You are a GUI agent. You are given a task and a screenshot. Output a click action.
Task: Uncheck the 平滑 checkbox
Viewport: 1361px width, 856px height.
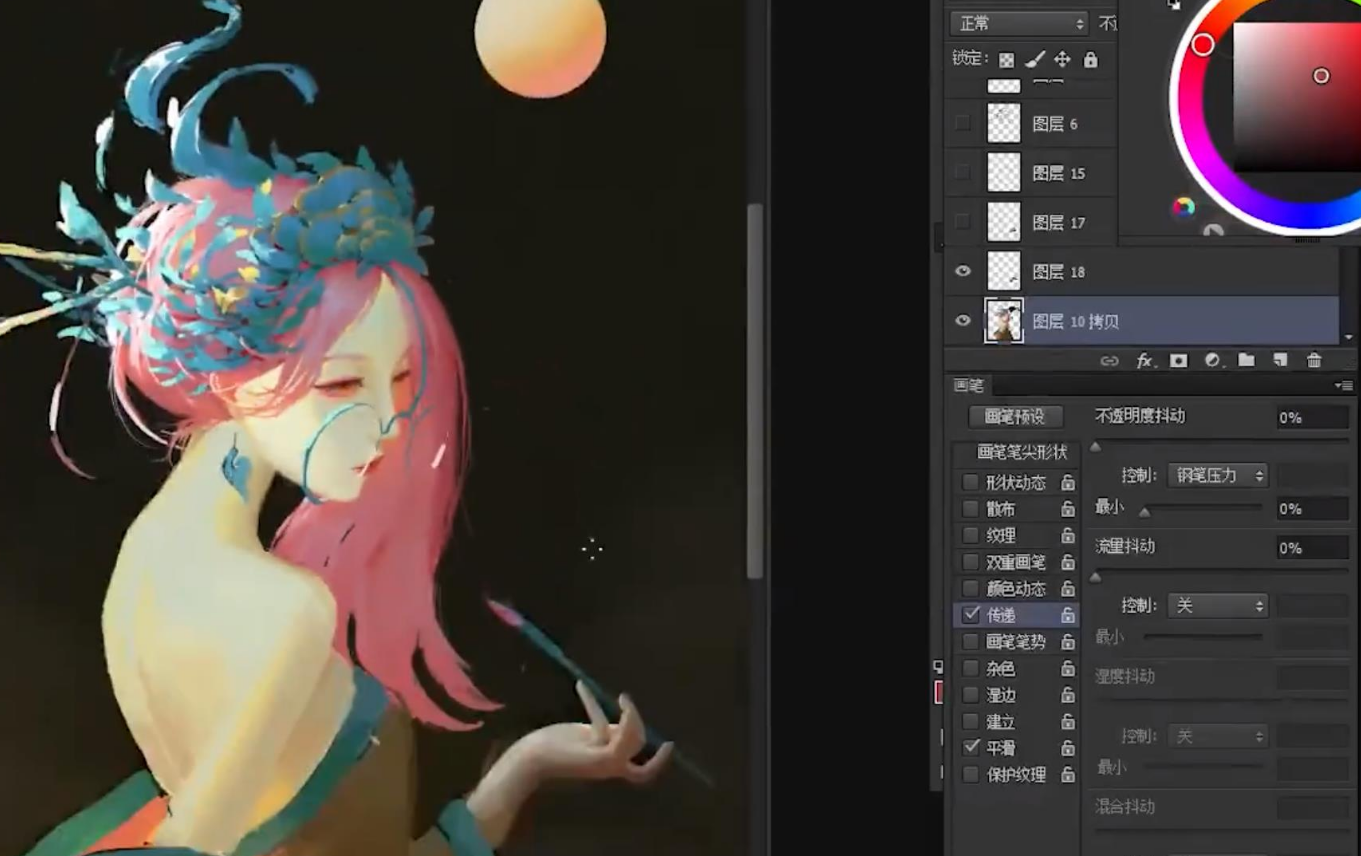tap(970, 747)
